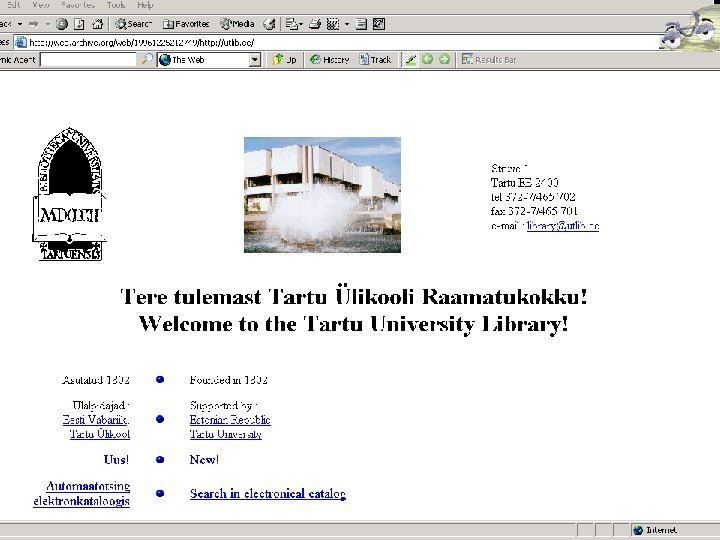
Task: Stop loading the page
Action: [62, 24]
